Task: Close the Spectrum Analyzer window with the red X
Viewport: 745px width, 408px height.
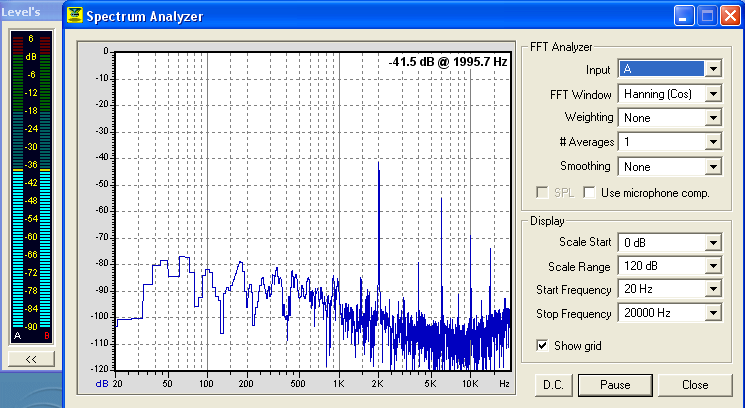Action: click(x=730, y=16)
